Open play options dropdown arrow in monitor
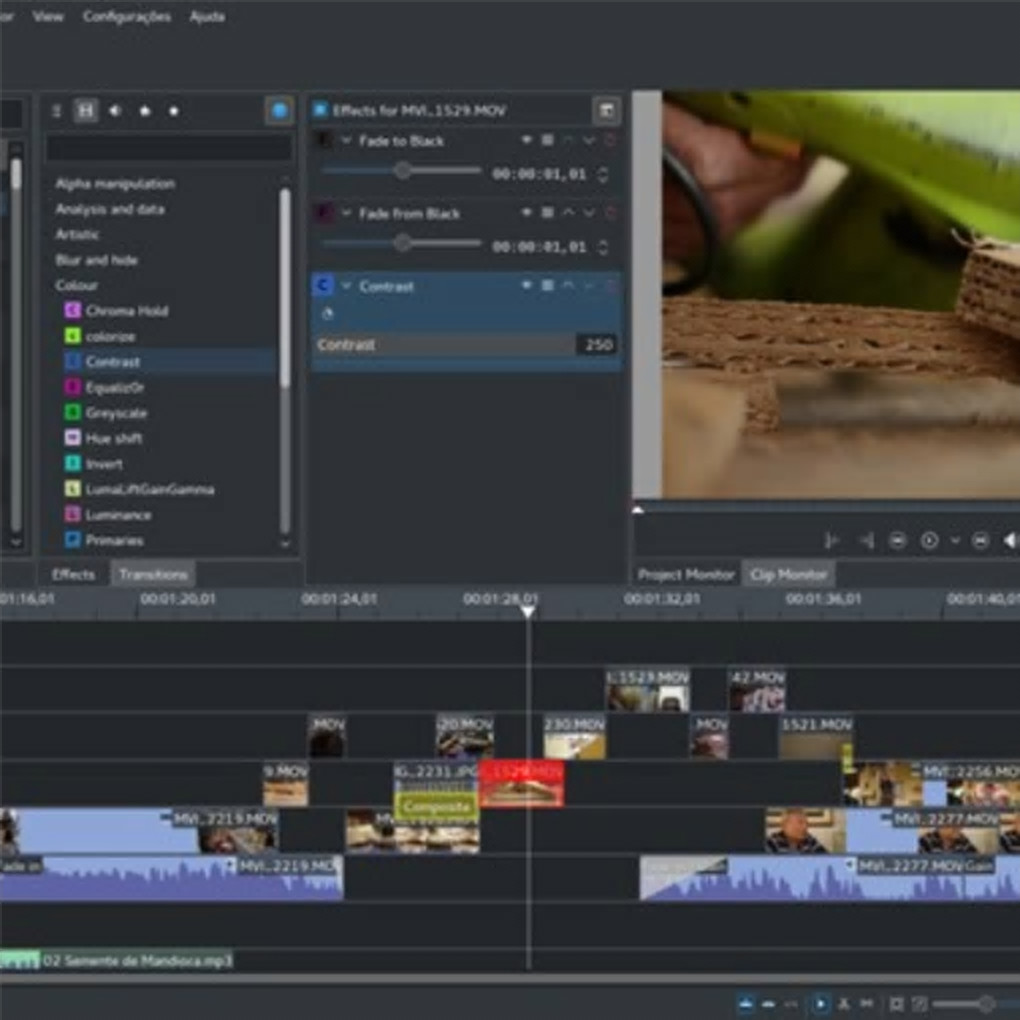The height and width of the screenshot is (1020, 1020). click(954, 541)
